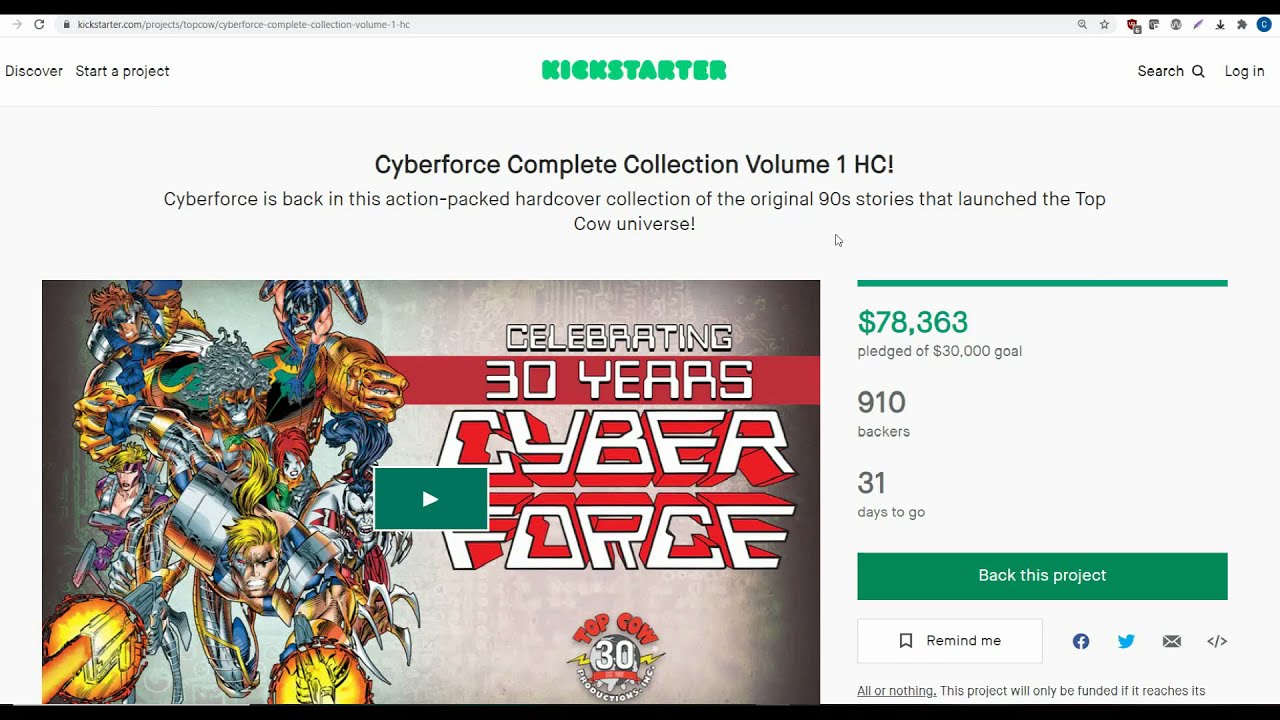Open the uBlock Origin extension icon

point(1133,25)
